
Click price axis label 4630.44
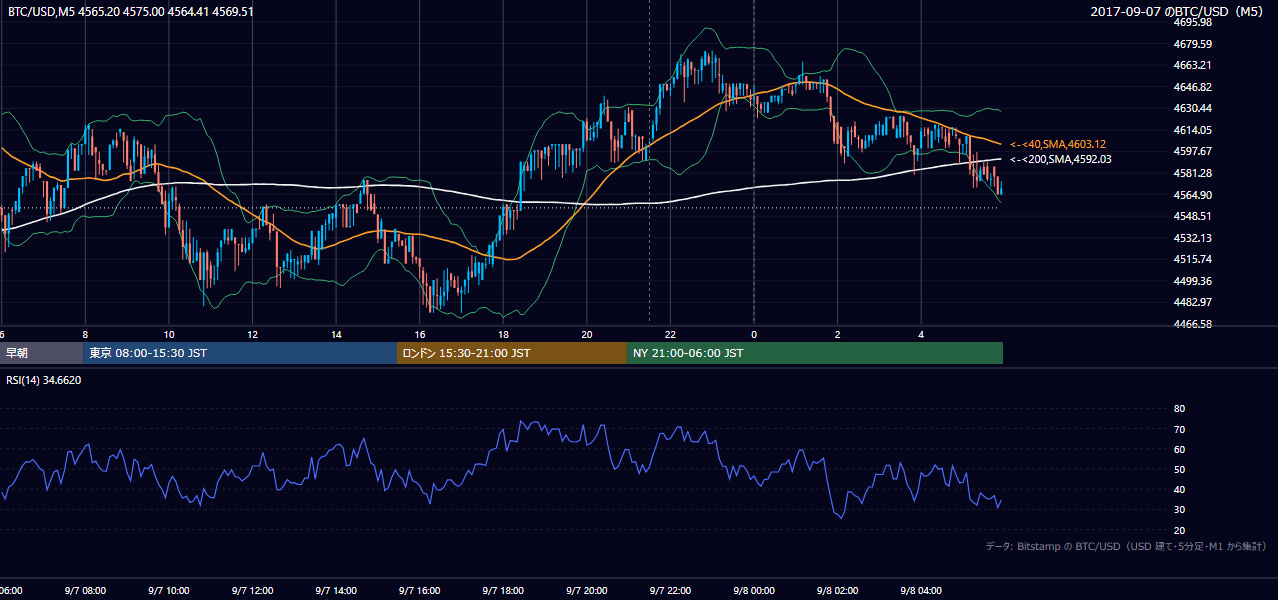coord(1192,108)
